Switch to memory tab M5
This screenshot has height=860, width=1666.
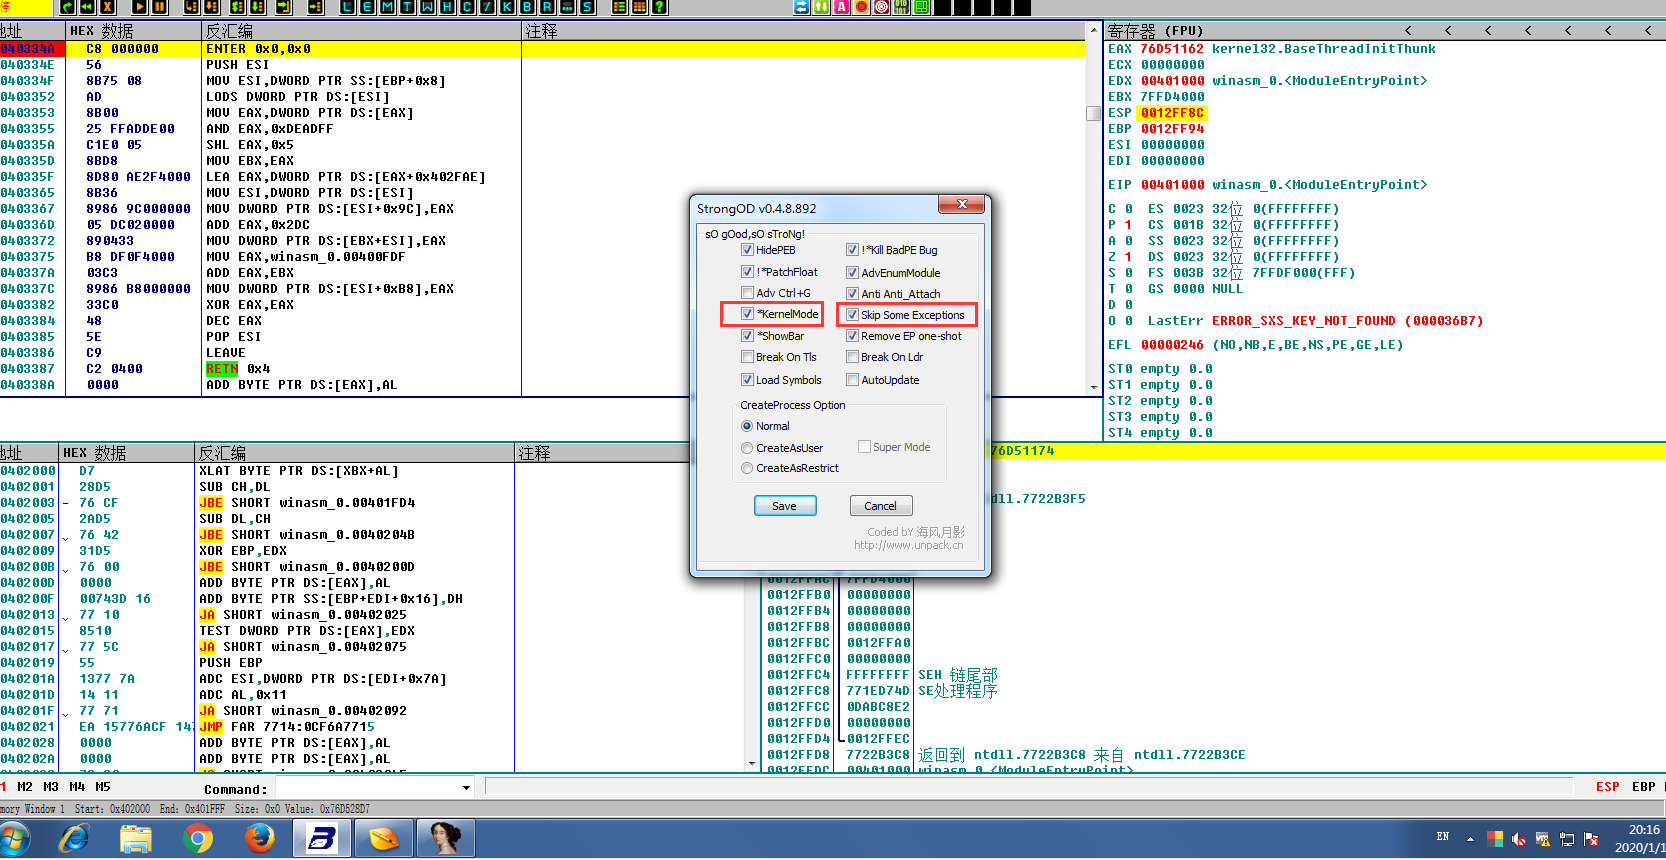[x=103, y=787]
